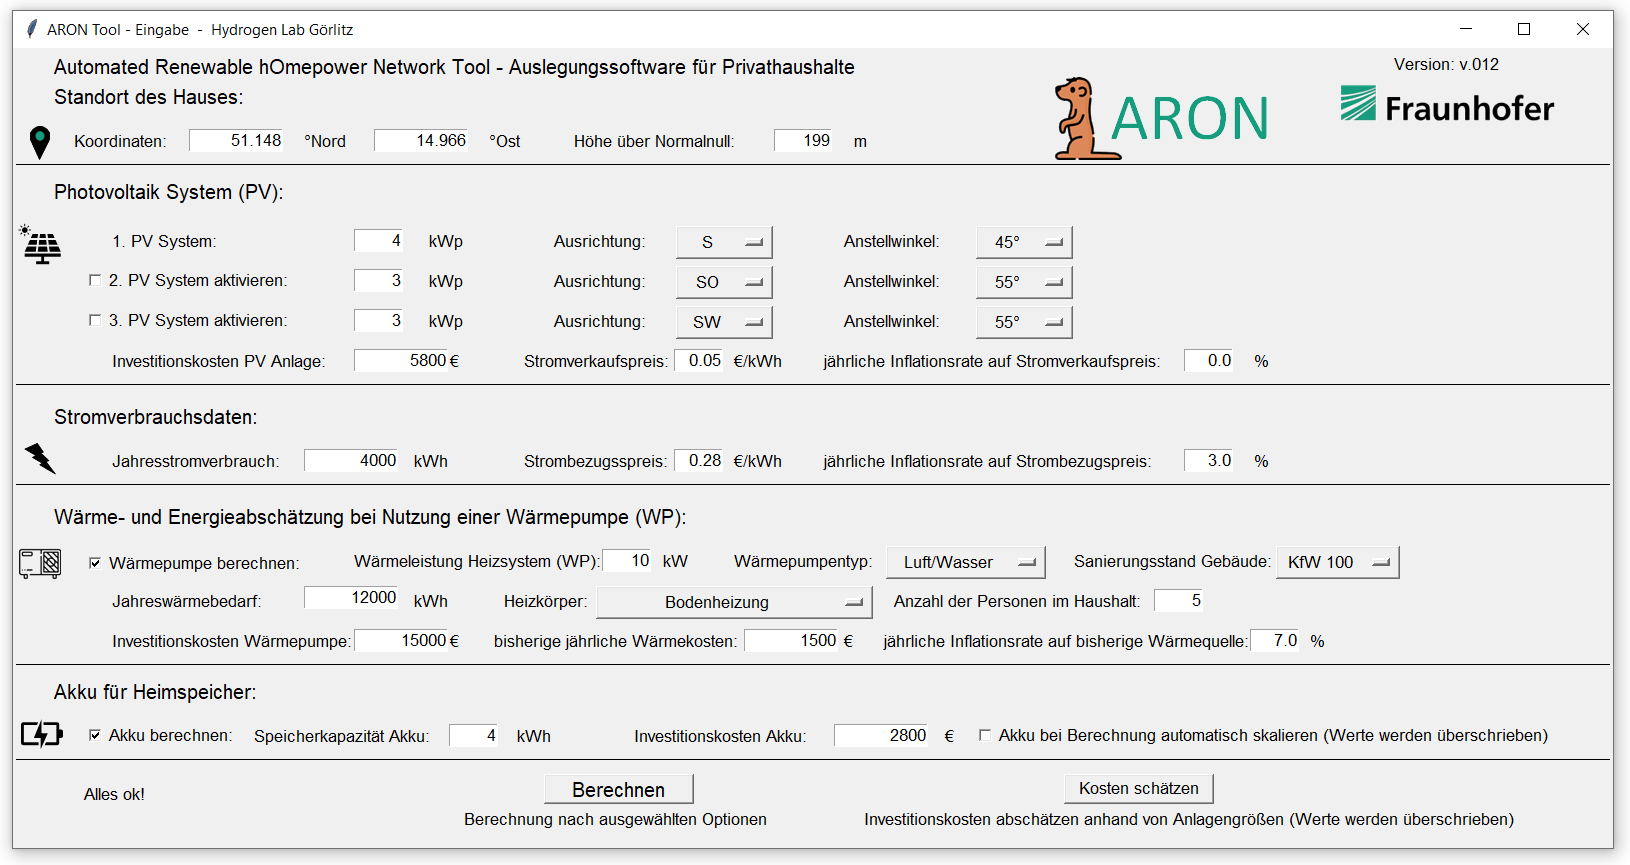1630x865 pixels.
Task: Click Inflation bisherige Wärmequelle field 7.0
Action: coord(1275,640)
